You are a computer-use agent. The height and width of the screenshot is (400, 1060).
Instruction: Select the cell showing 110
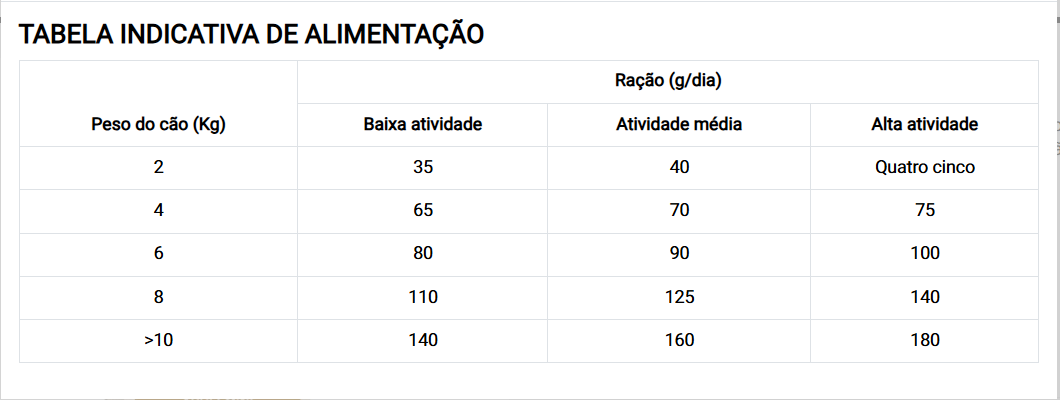[423, 297]
